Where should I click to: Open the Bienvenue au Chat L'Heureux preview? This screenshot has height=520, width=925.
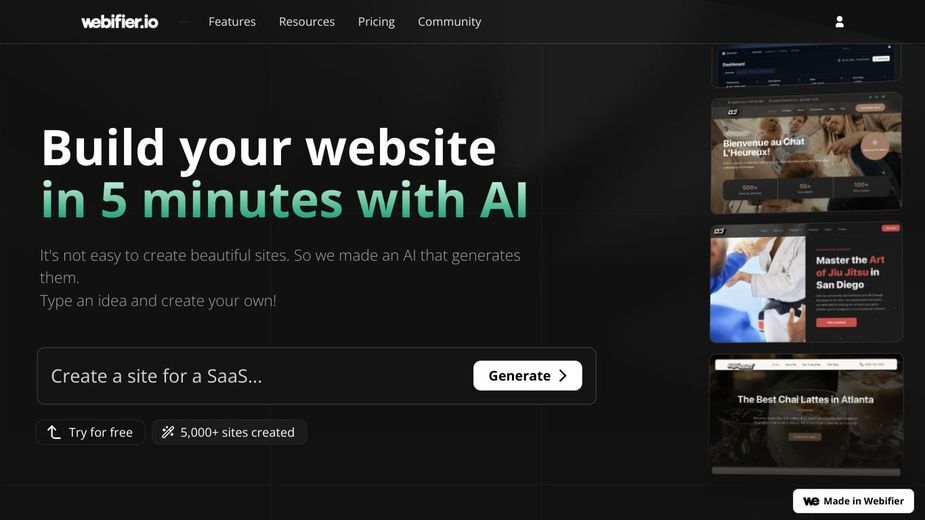click(806, 153)
